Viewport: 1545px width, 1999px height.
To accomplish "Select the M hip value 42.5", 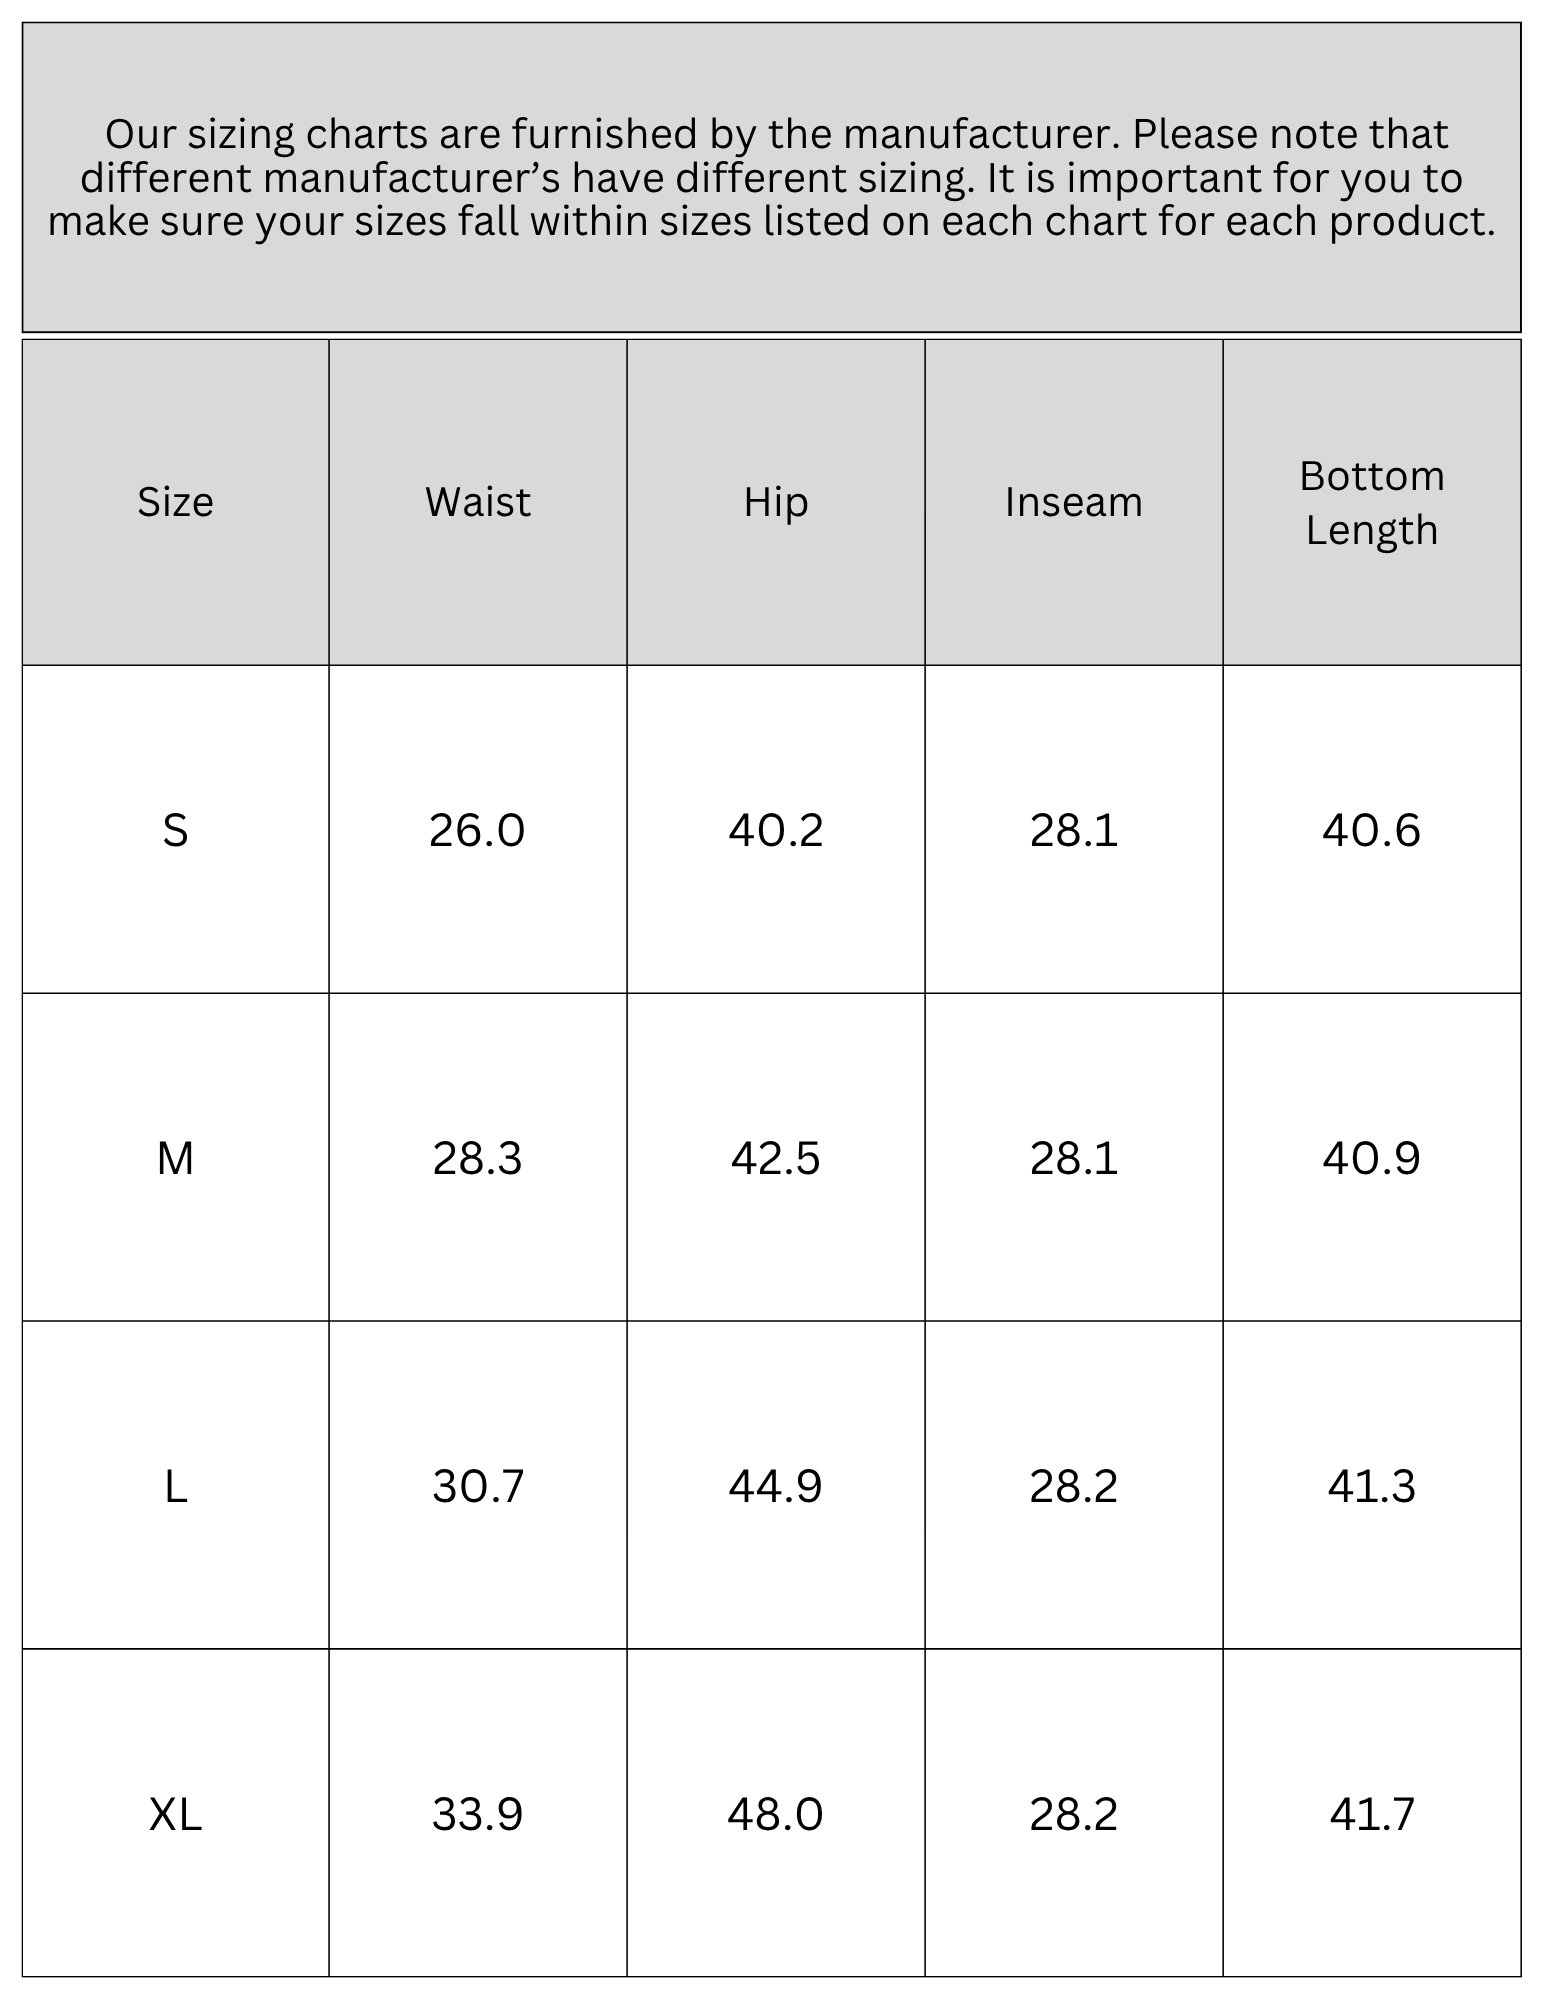I will tap(776, 1158).
